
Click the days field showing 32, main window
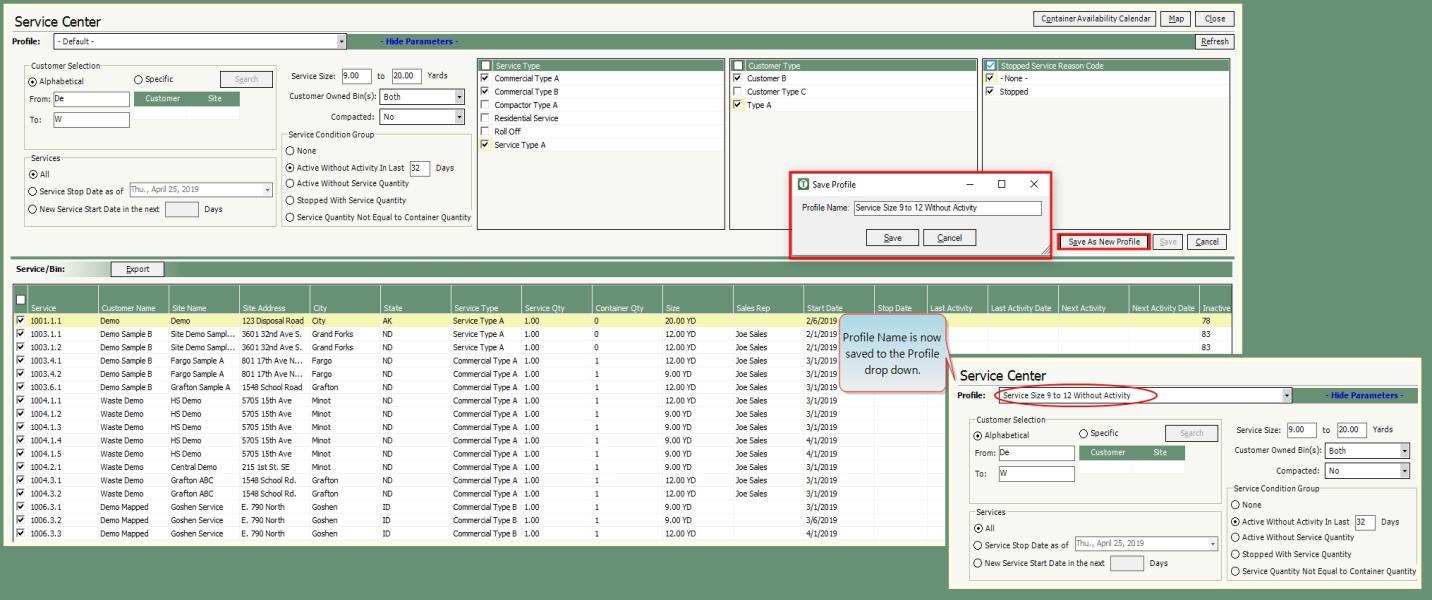[420, 168]
